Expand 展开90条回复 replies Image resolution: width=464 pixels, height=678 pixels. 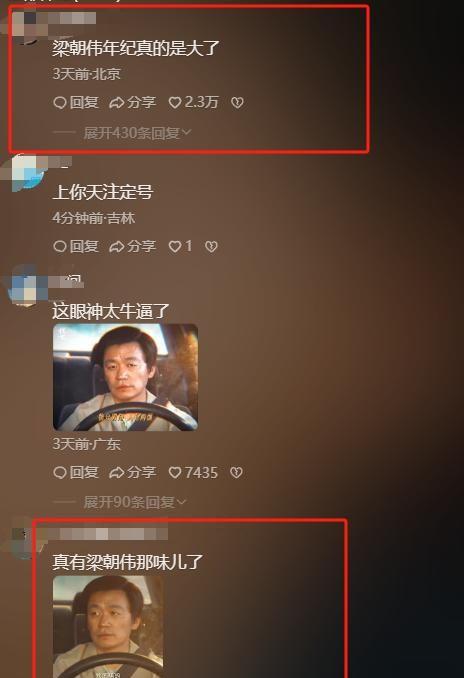134,502
